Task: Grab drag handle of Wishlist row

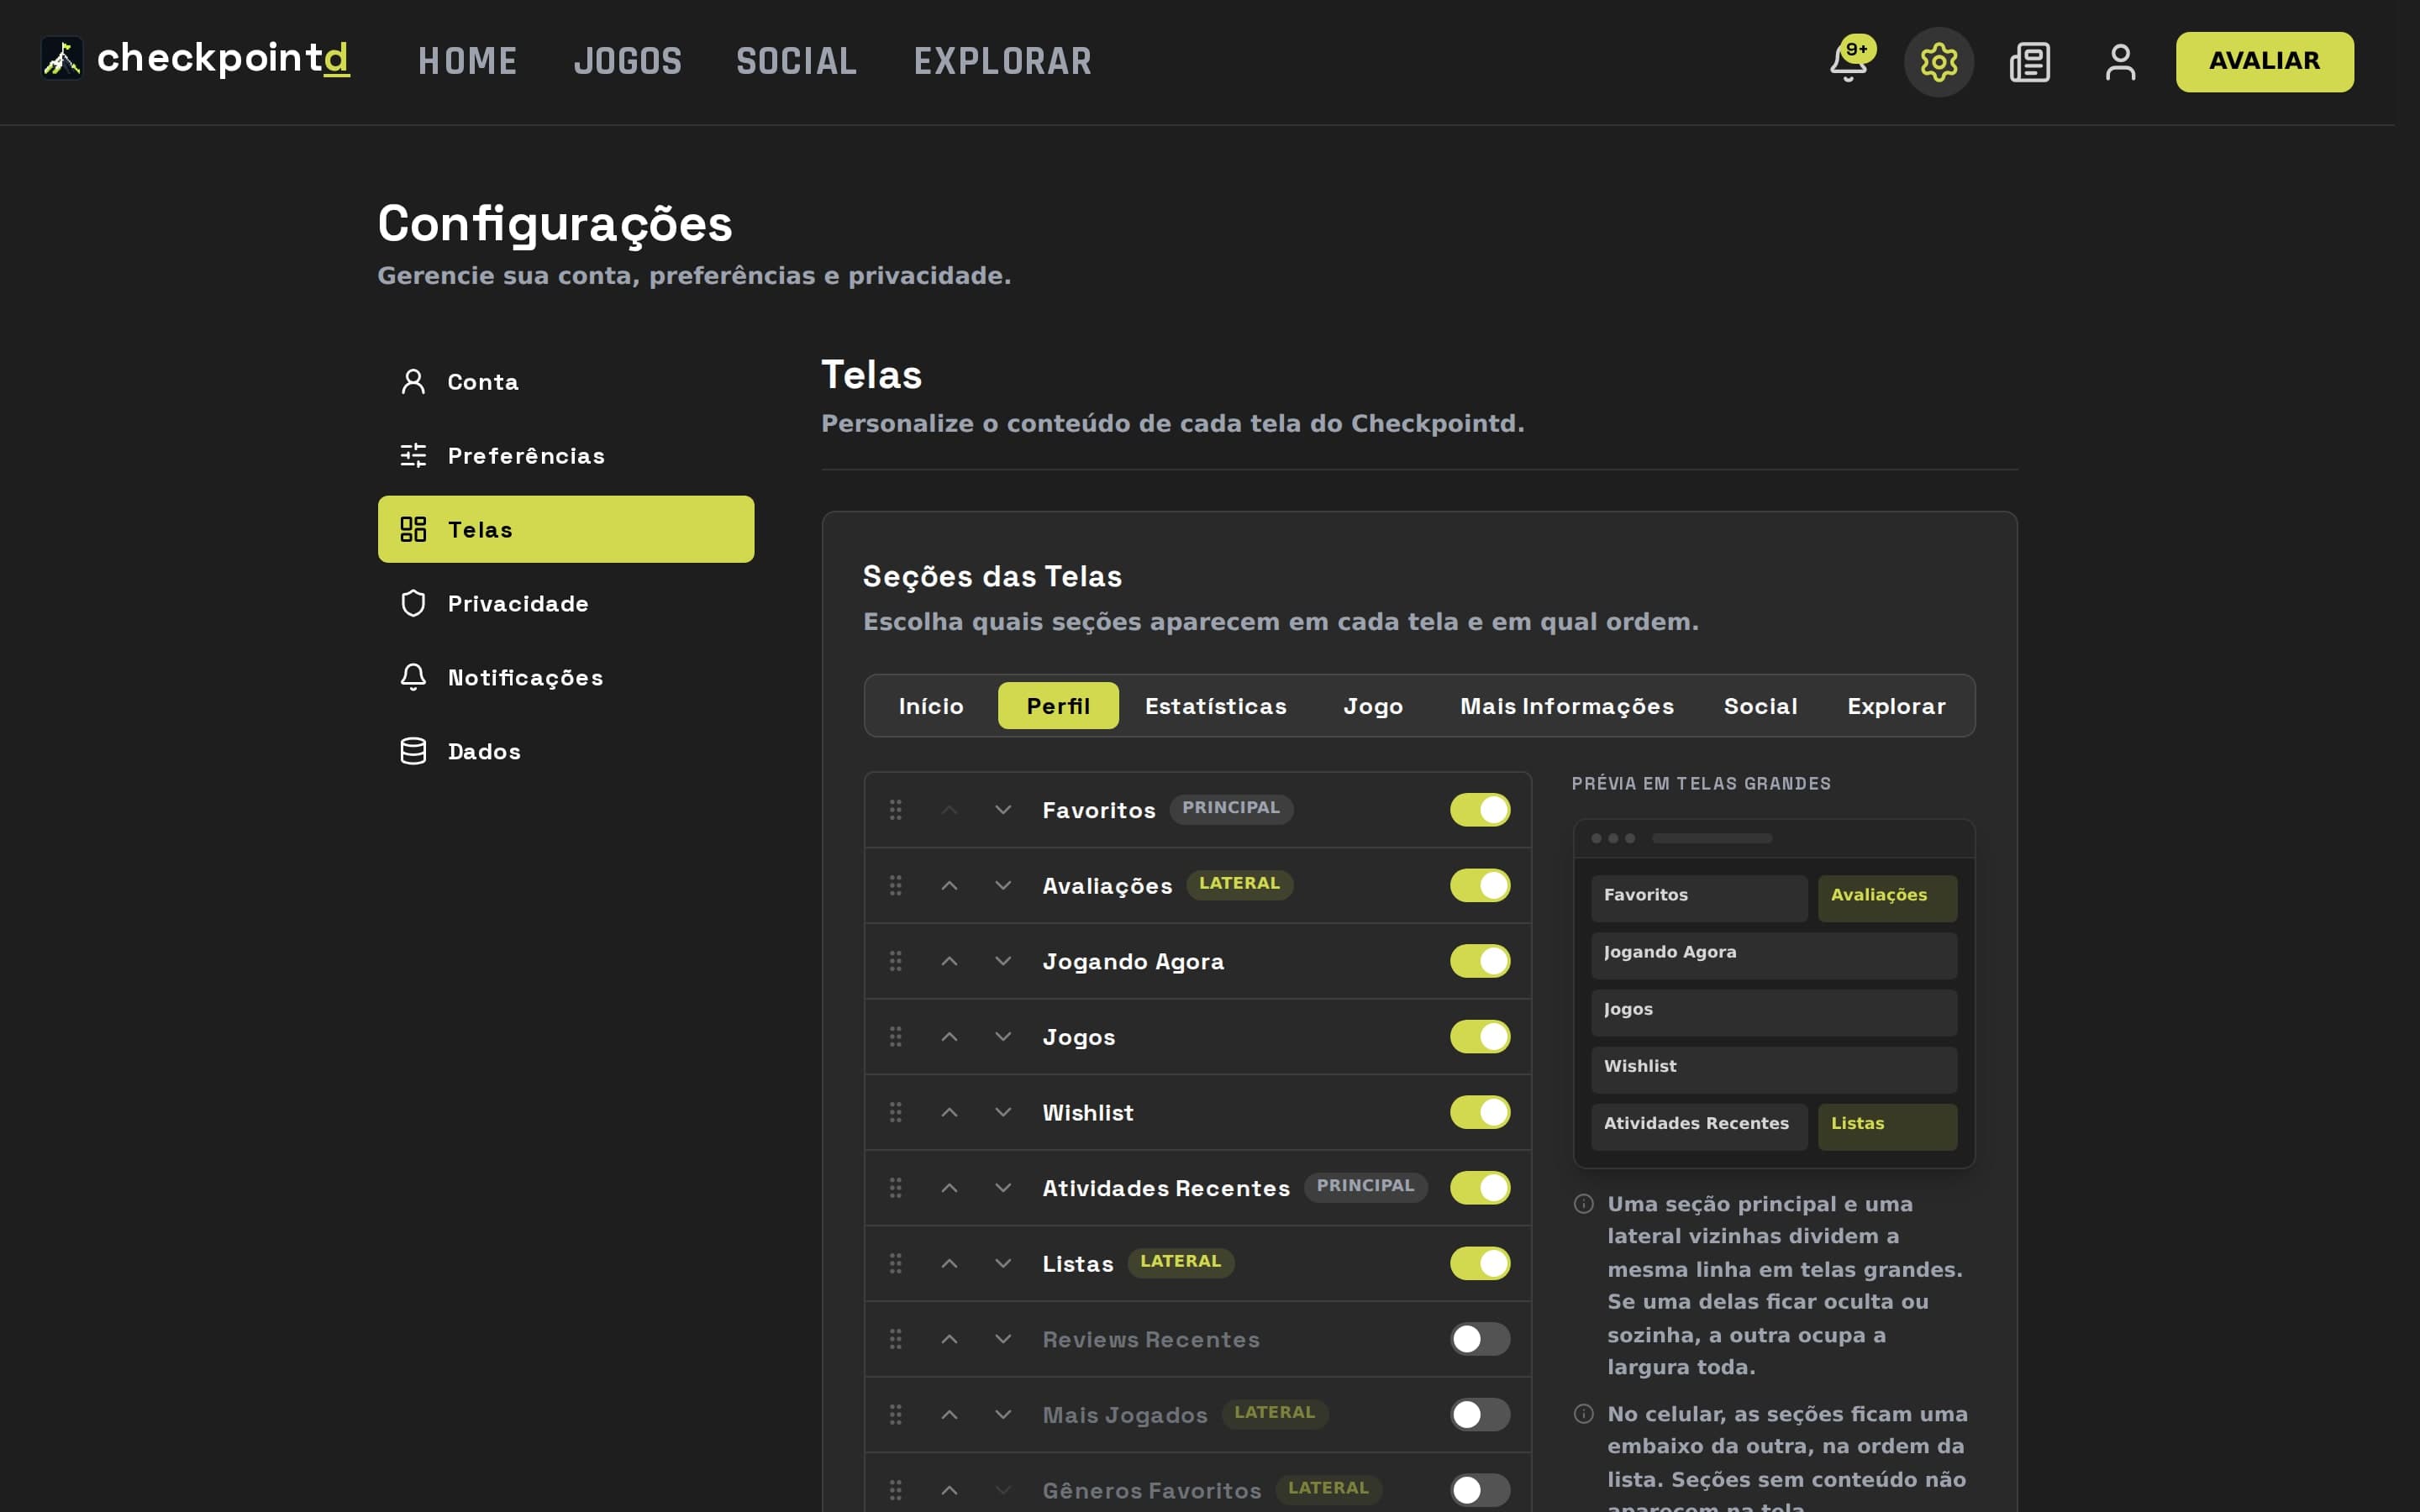Action: click(x=896, y=1111)
